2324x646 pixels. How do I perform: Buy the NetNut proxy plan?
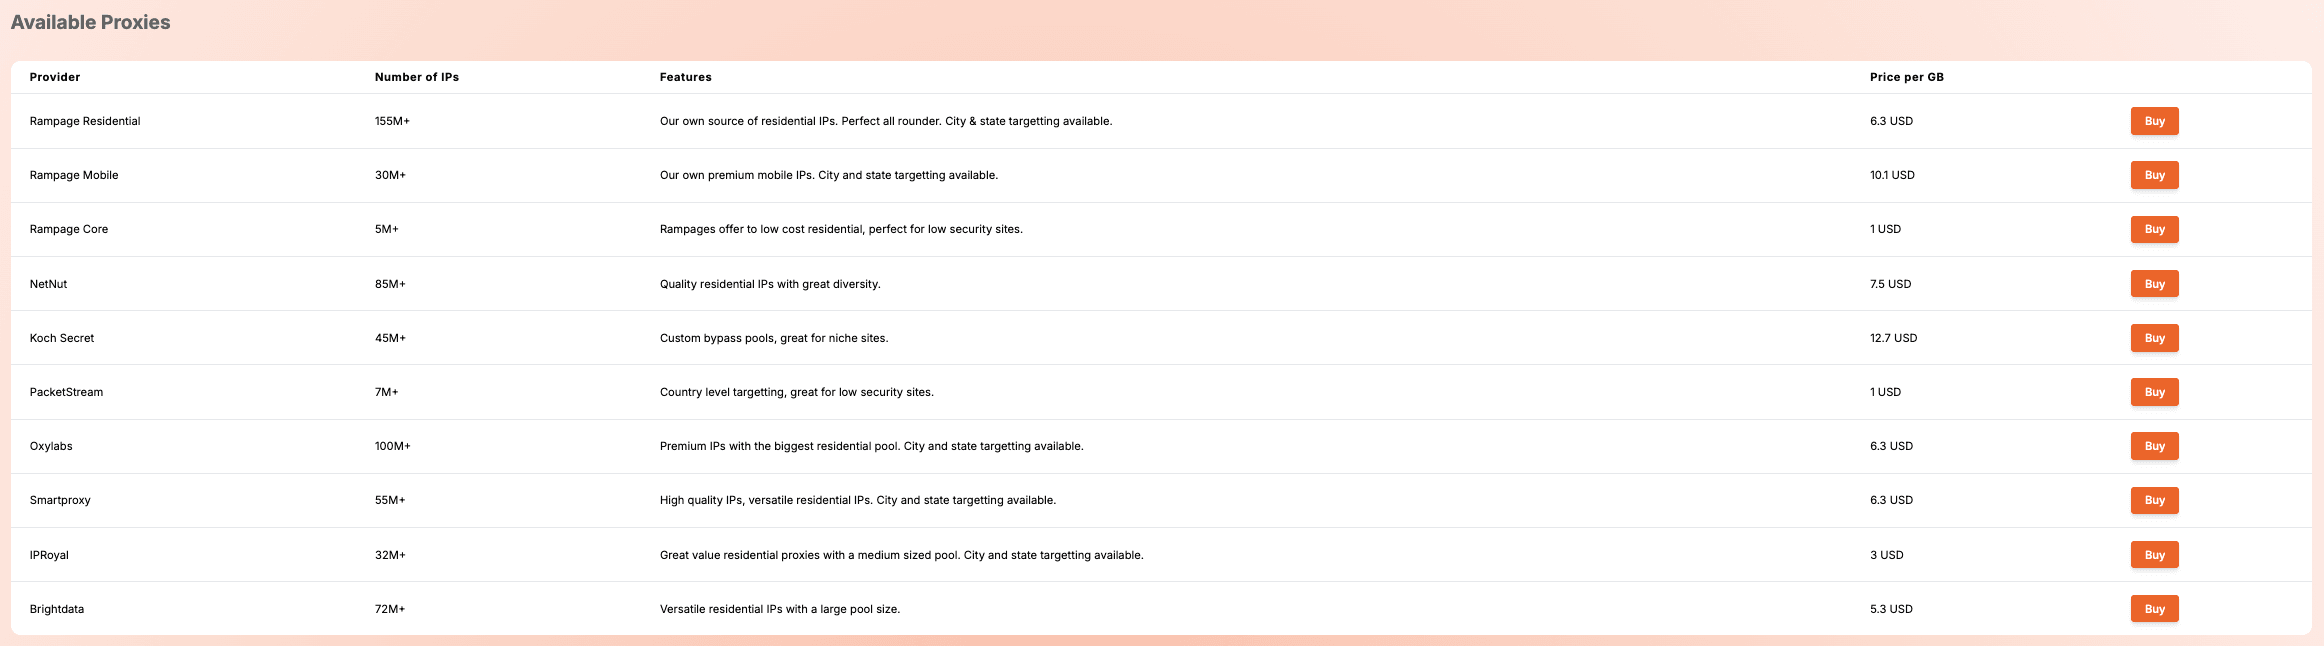click(2154, 284)
